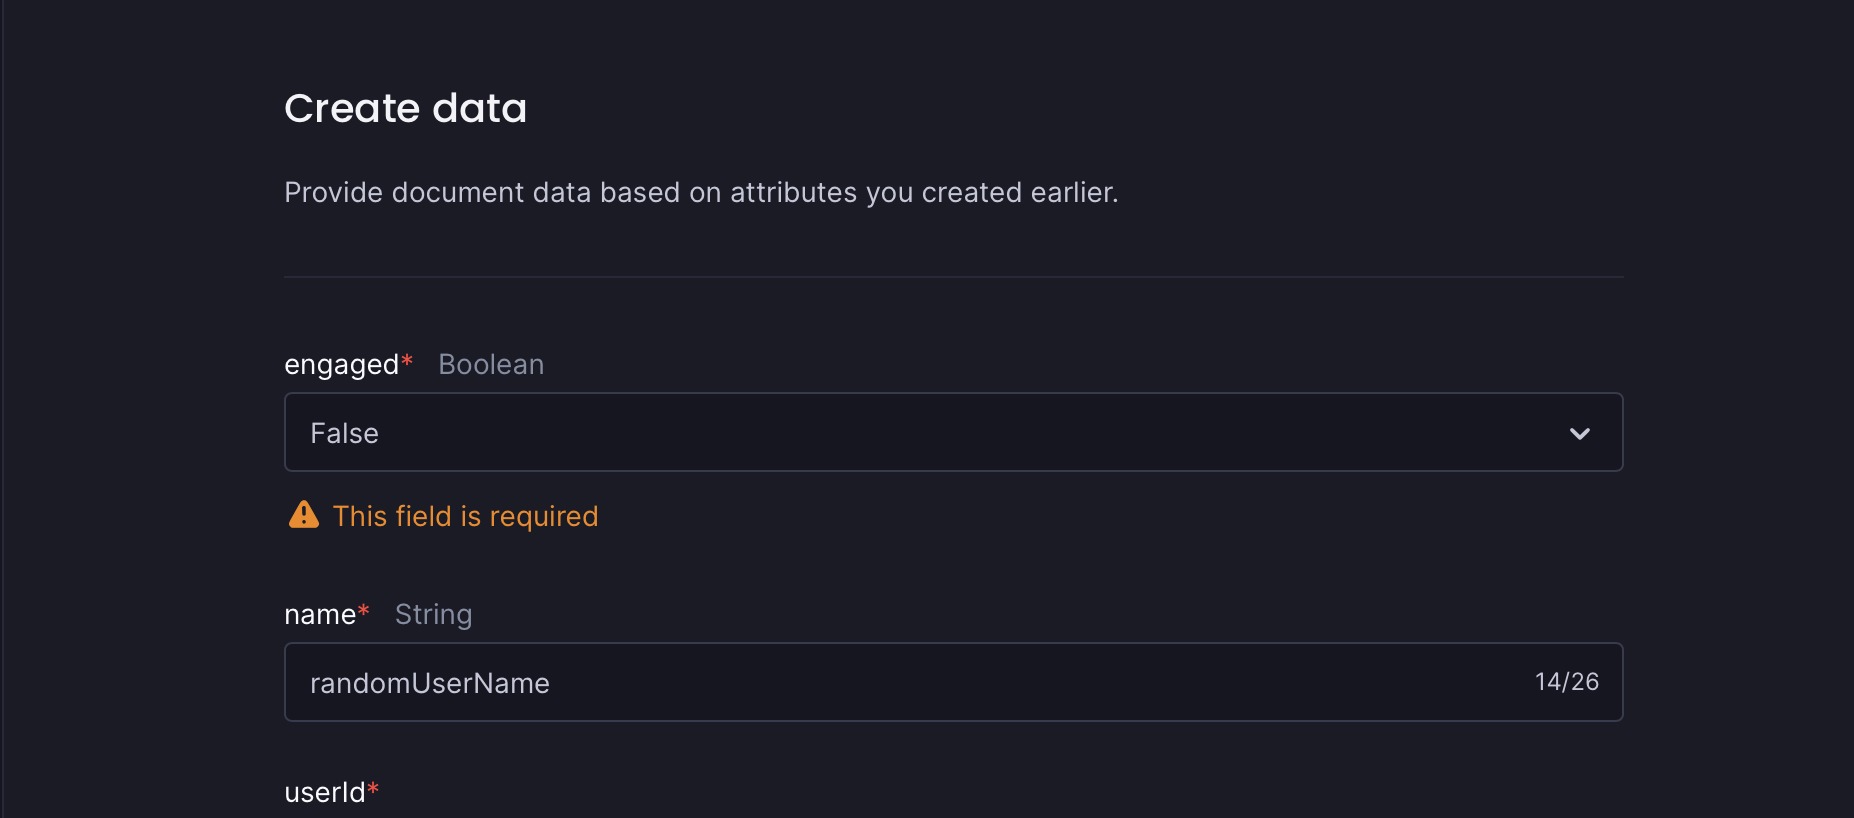Click the document data description text
This screenshot has width=1854, height=818.
[701, 192]
